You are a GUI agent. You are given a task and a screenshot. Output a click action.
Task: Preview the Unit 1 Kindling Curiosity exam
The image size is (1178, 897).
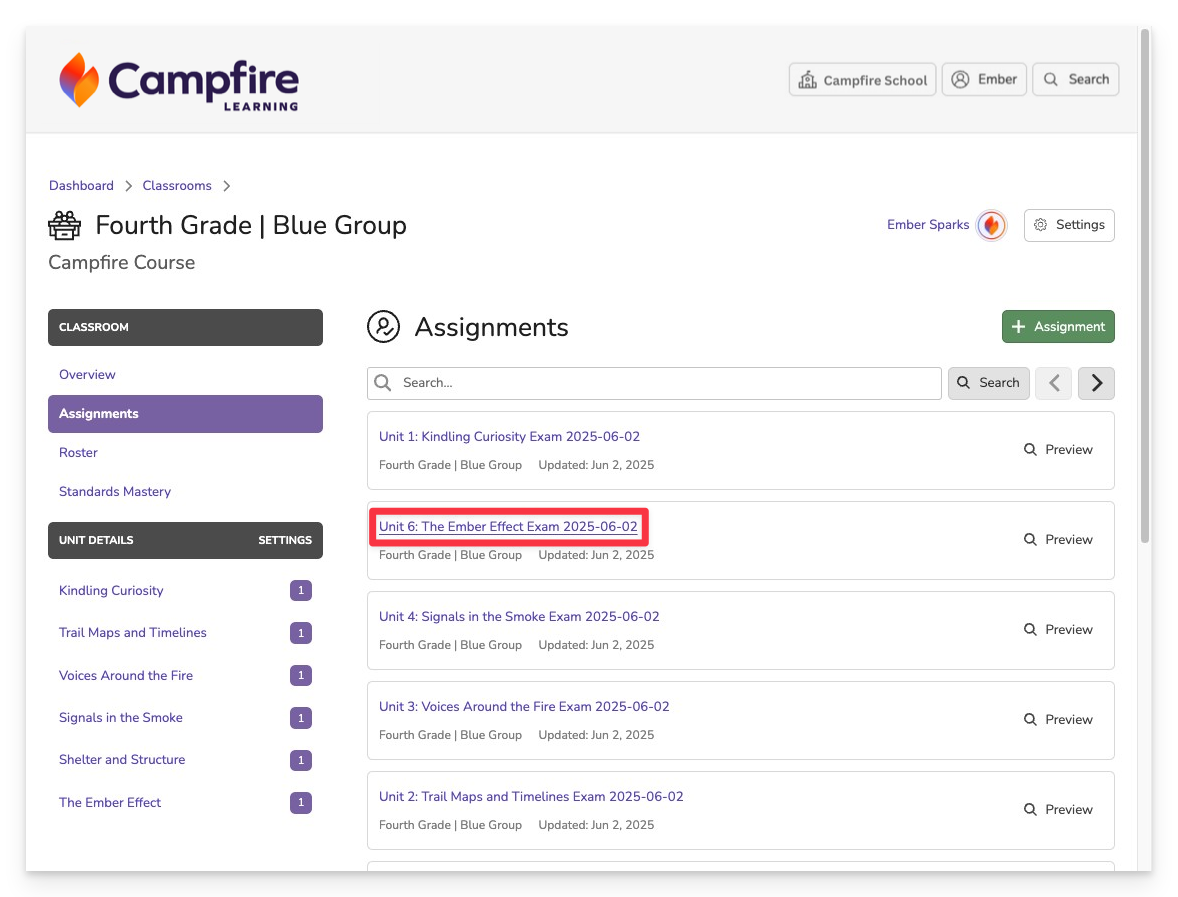coord(1059,449)
